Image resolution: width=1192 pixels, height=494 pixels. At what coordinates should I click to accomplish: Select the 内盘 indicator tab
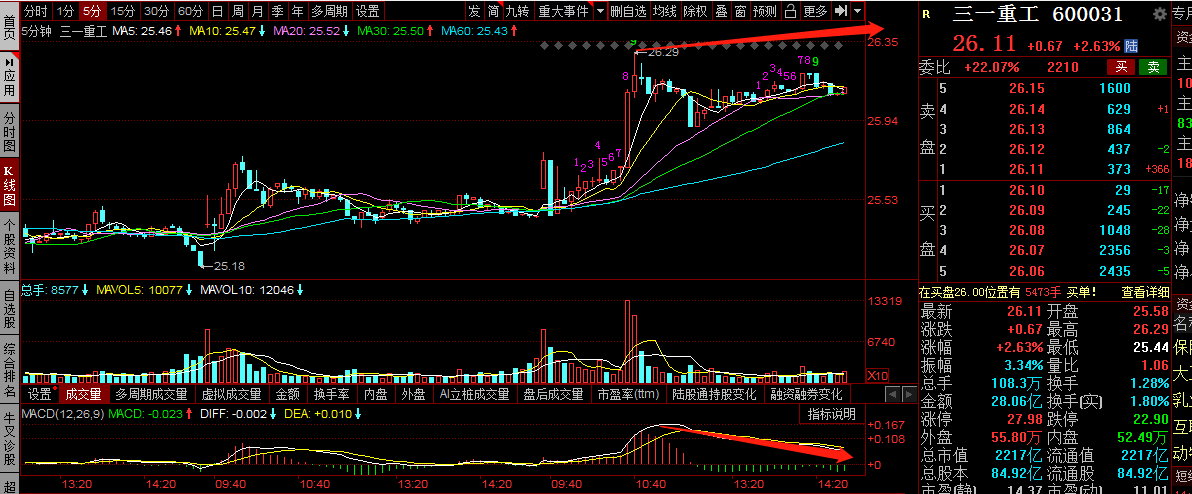click(x=376, y=394)
